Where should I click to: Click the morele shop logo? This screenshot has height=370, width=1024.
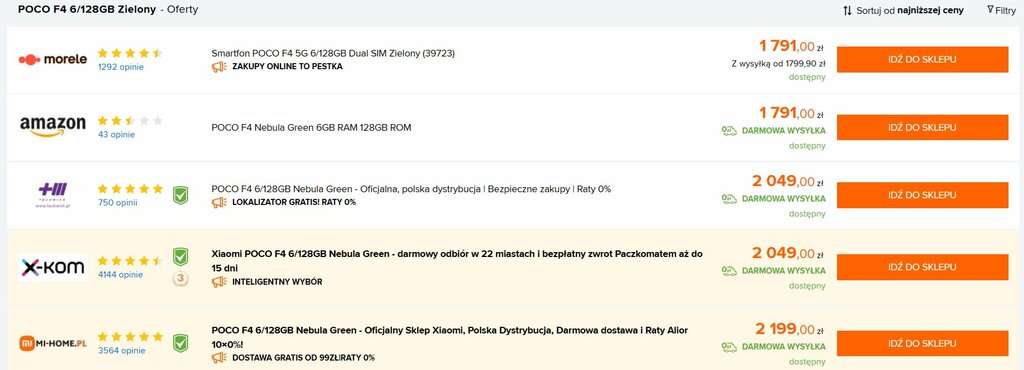click(x=53, y=59)
